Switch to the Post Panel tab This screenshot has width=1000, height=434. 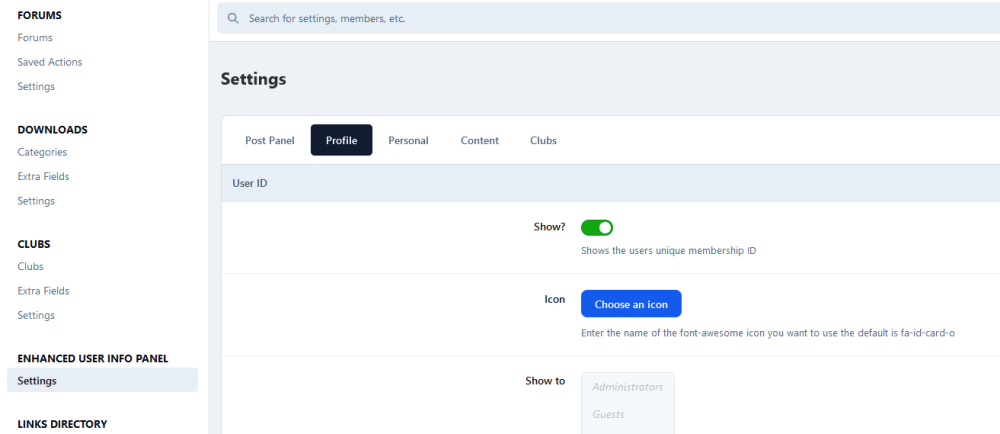pos(270,140)
